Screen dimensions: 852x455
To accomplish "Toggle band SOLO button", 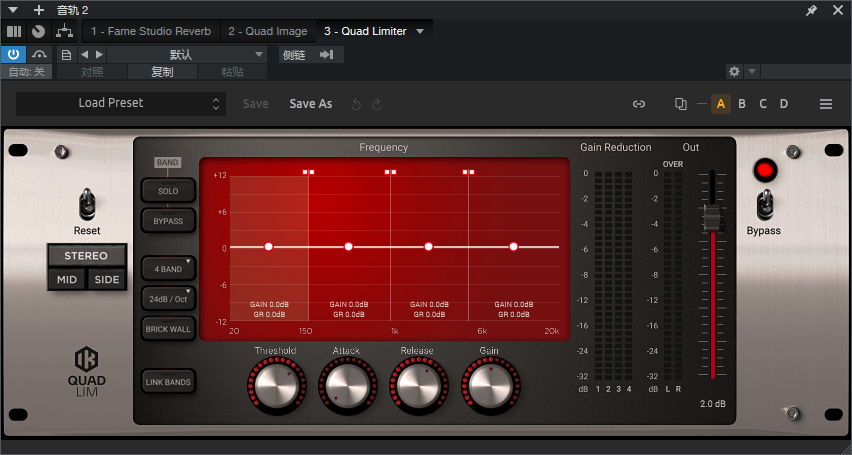I will point(168,191).
